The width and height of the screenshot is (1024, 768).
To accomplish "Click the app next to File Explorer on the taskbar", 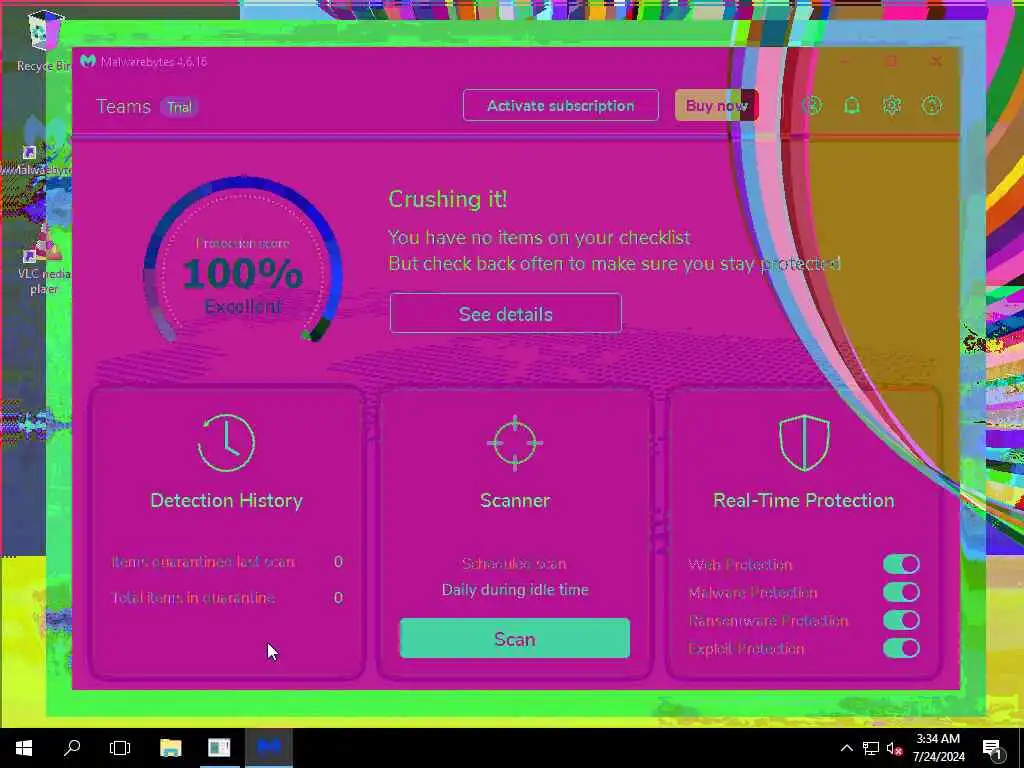I will [x=219, y=748].
